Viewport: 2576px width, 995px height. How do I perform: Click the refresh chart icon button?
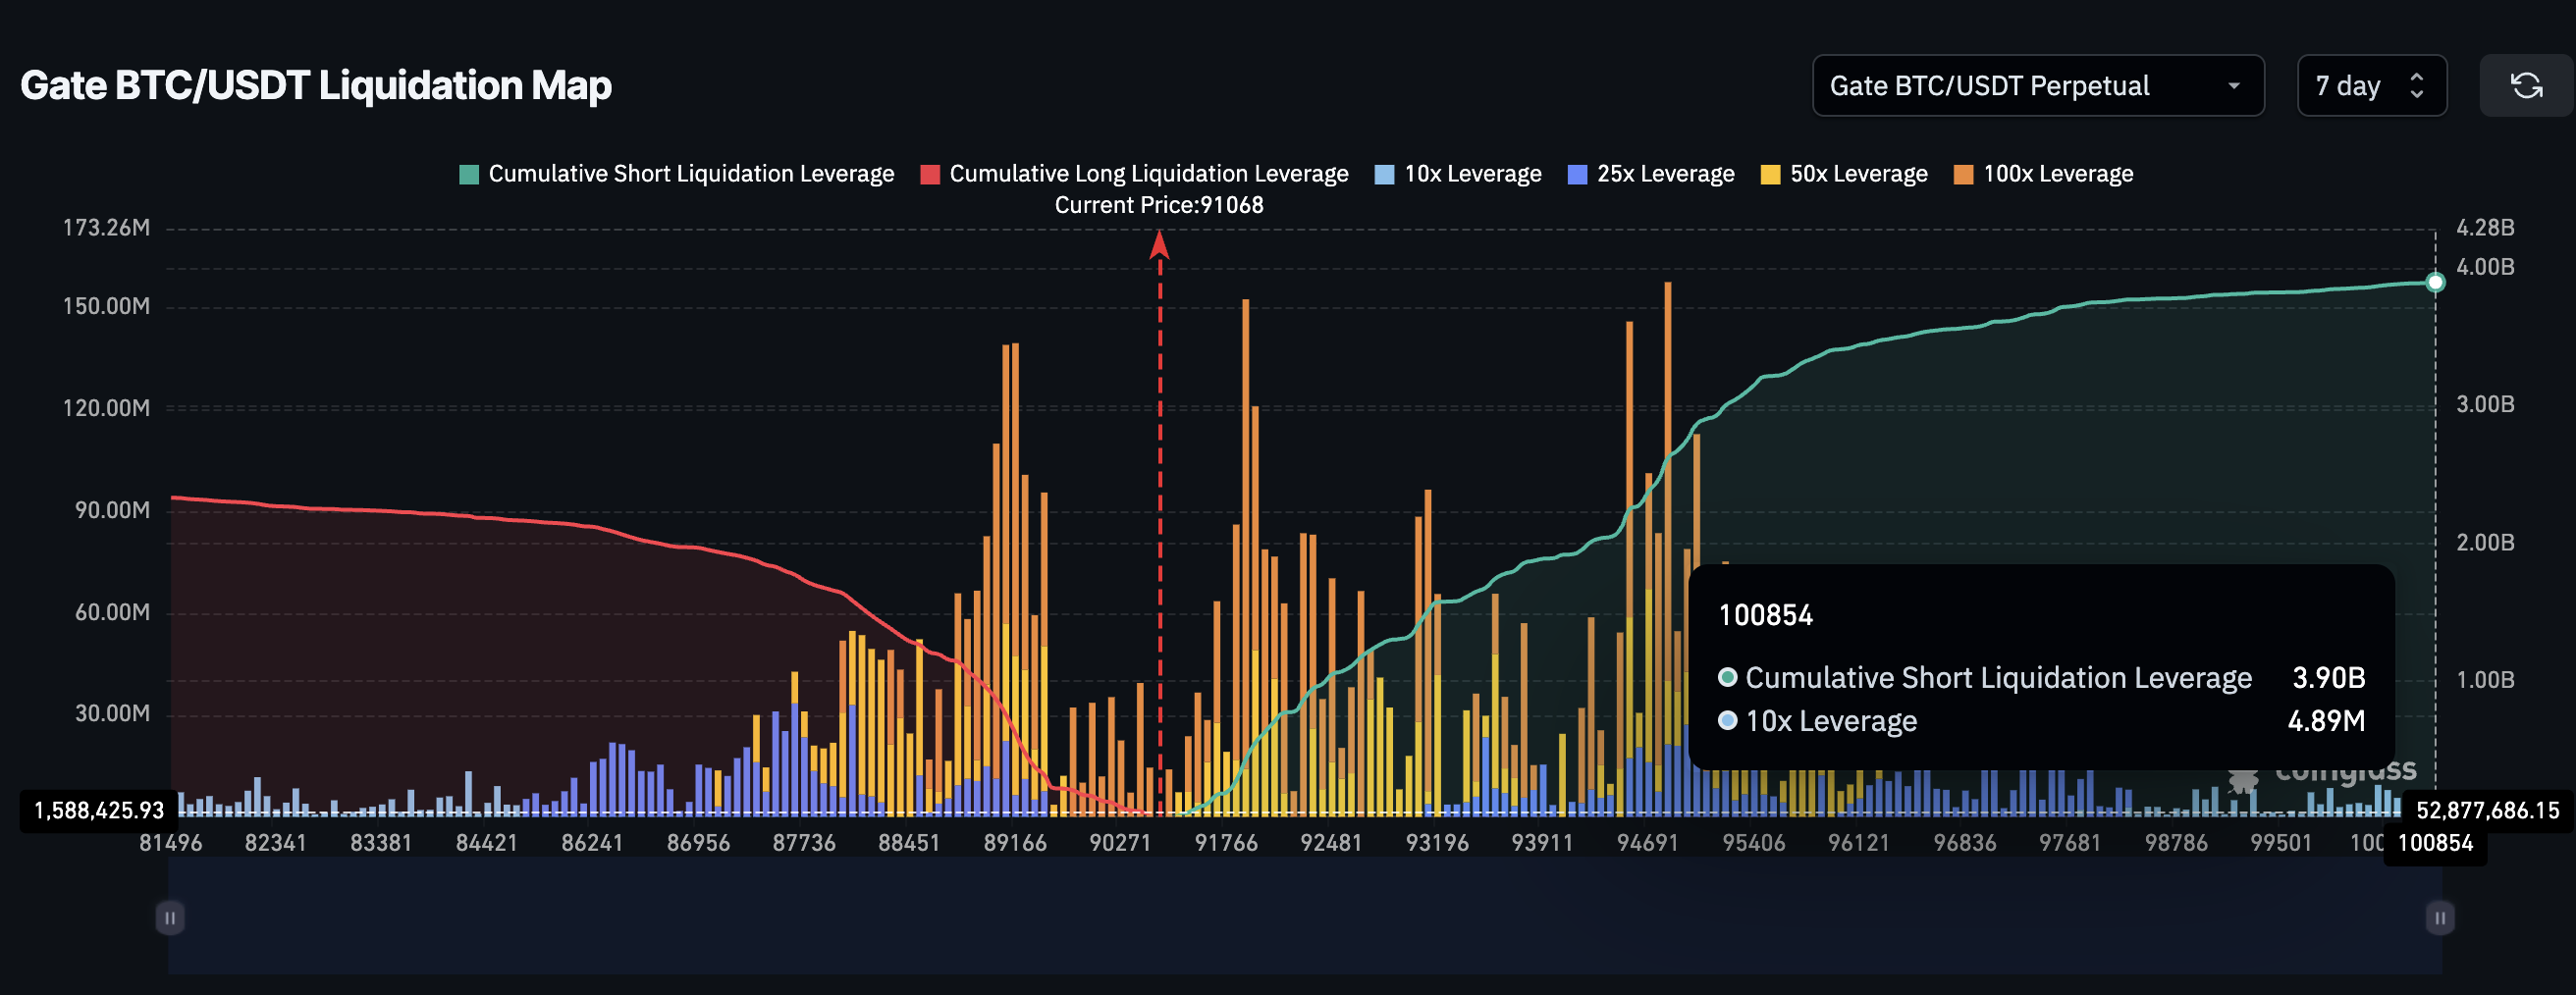tap(2526, 86)
